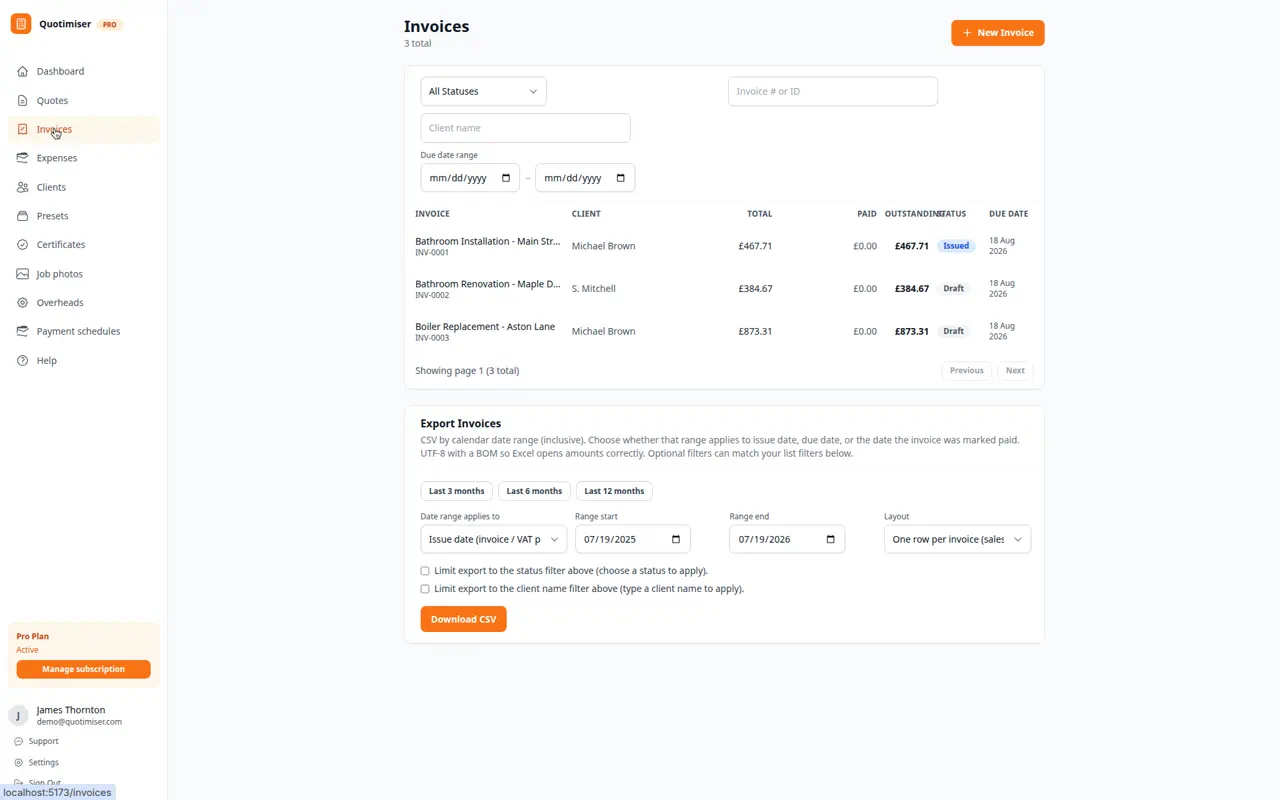Click the Quotimiser logo icon
1280x800 pixels.
(x=20, y=24)
